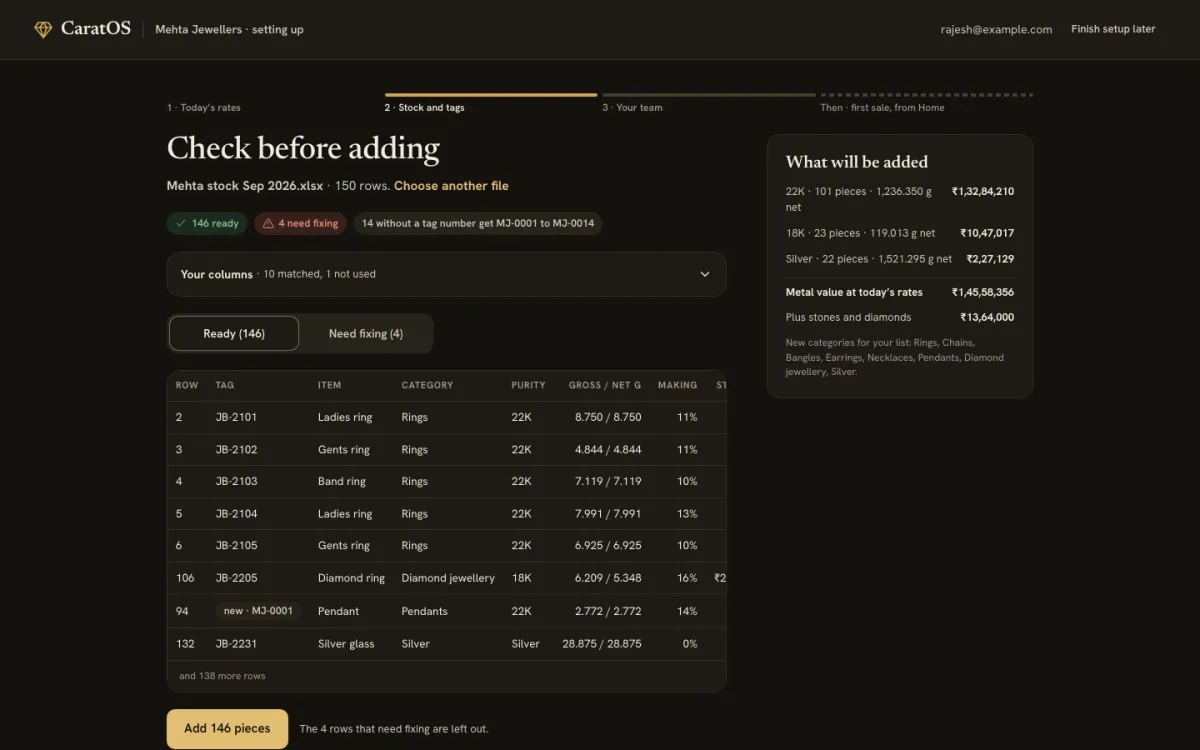
Task: Click the PURITY column header
Action: click(528, 385)
